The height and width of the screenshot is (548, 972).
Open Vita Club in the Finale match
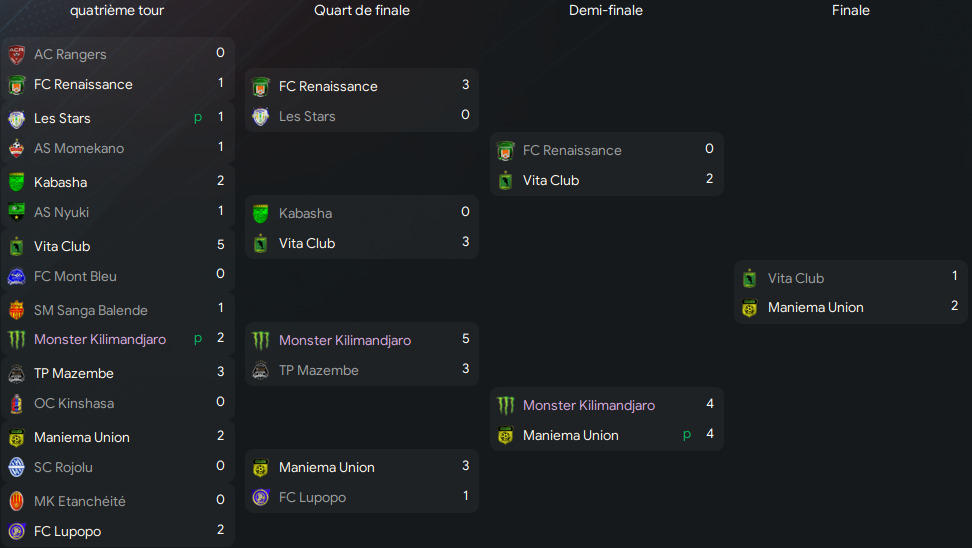point(796,278)
